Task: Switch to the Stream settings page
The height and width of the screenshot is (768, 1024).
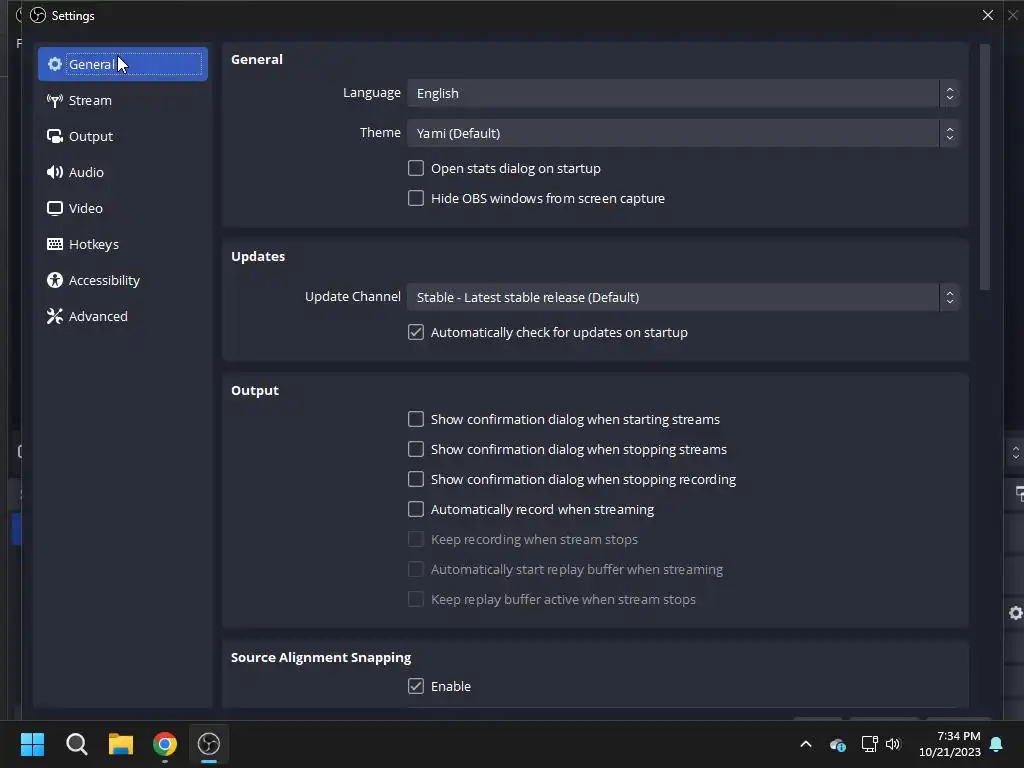Action: (x=123, y=100)
